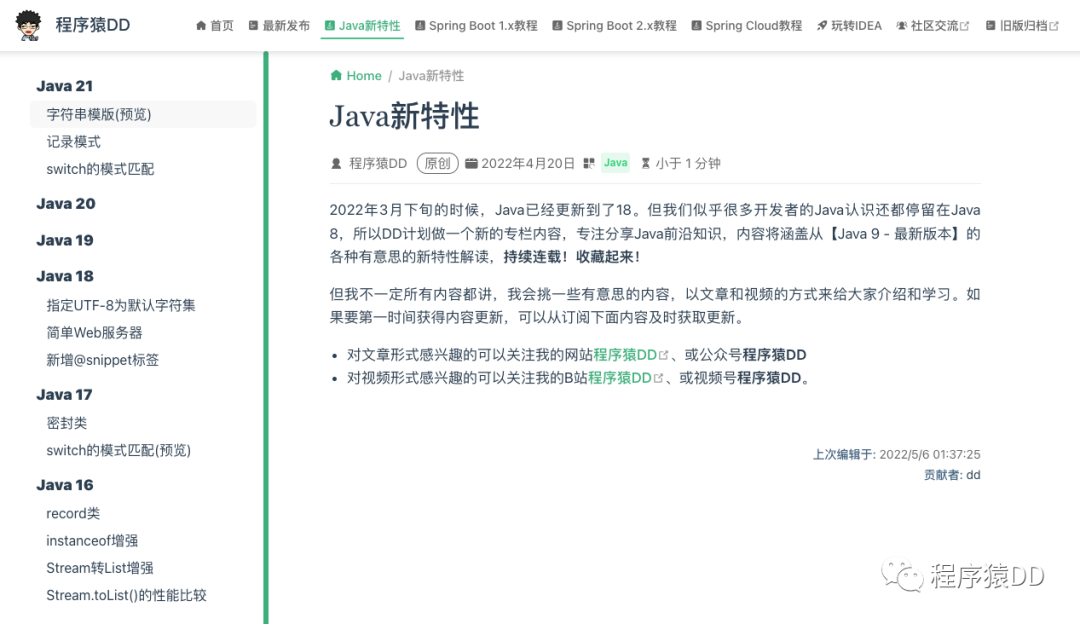Click the Java新特性 page heading

pyautogui.click(x=404, y=116)
